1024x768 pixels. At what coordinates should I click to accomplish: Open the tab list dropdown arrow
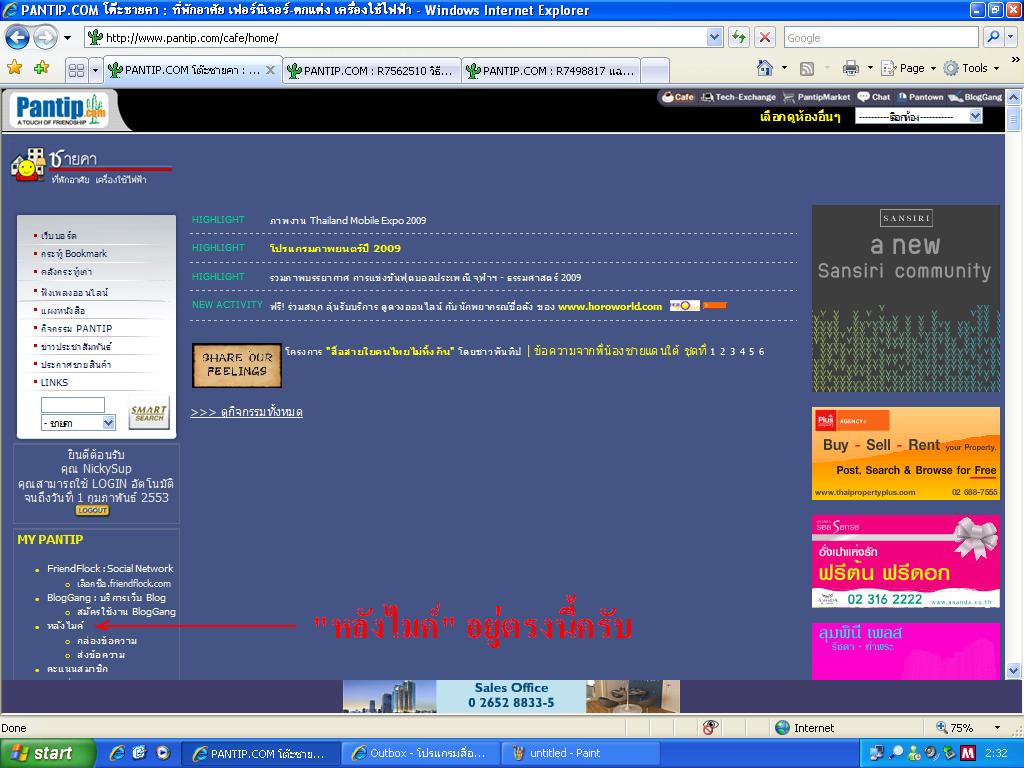(95, 70)
